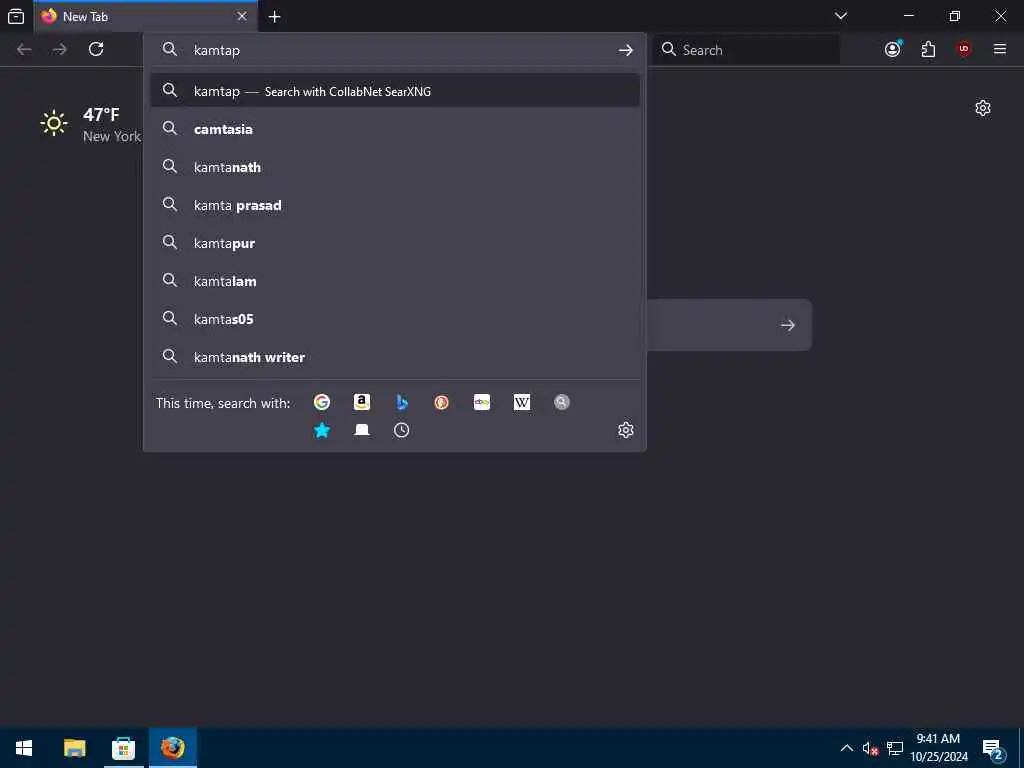The image size is (1024, 768).
Task: Close the New Tab tab
Action: coord(242,16)
